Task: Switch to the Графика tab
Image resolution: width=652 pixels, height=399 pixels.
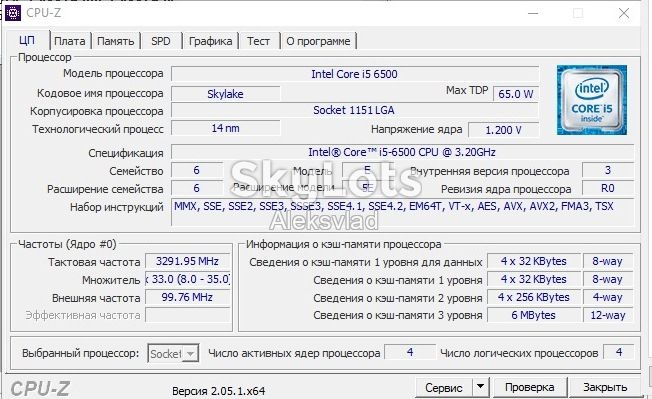Action: [210, 41]
